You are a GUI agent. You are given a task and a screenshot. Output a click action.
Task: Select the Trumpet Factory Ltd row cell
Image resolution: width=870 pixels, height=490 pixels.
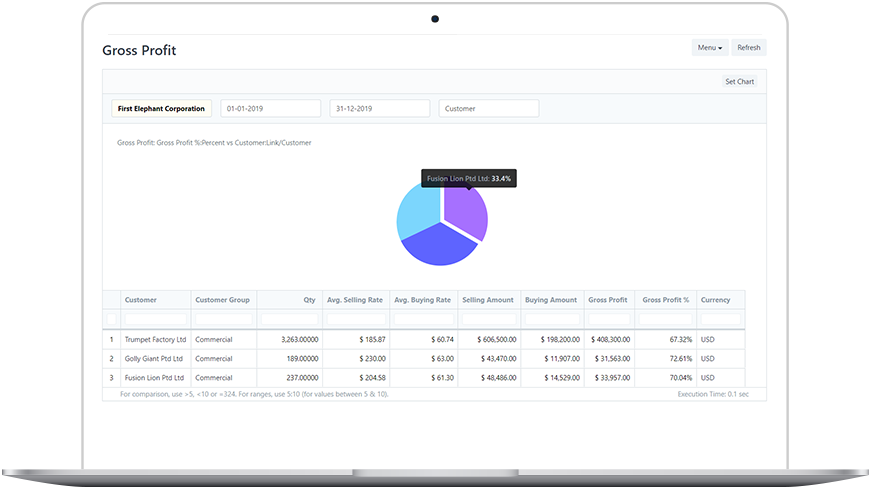(x=155, y=340)
